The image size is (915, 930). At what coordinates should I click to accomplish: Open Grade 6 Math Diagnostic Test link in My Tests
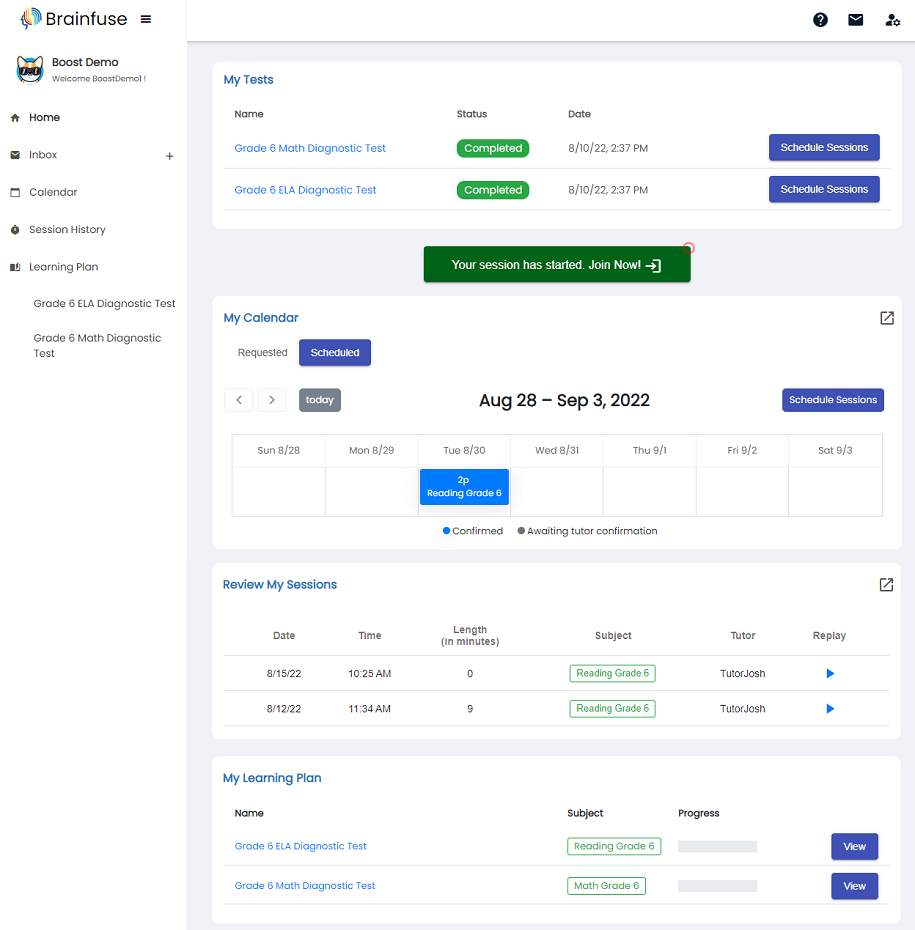click(310, 148)
